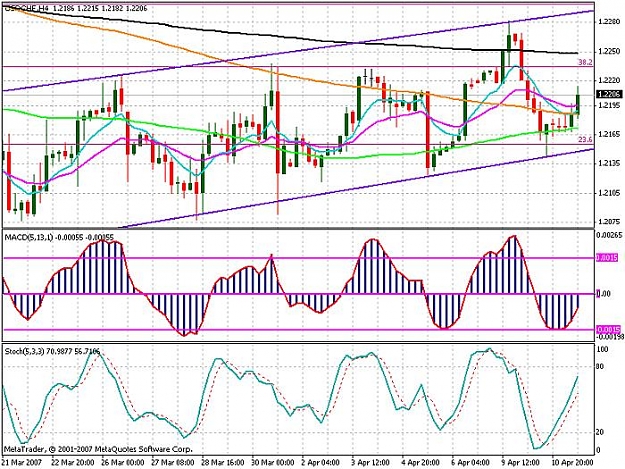Select the 28 Mar 16:00 time label

223,463
